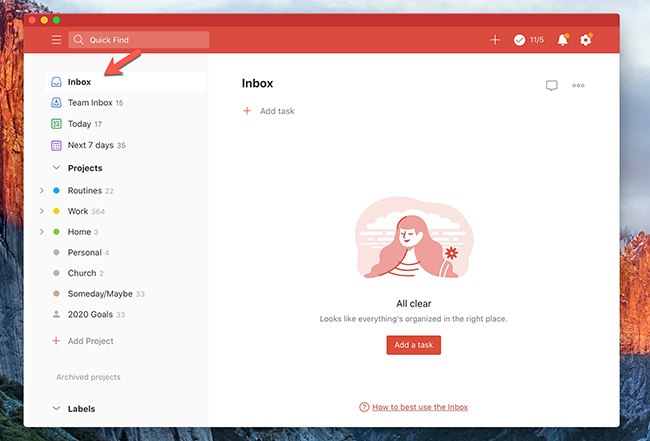Click the Labels section heading
This screenshot has height=441, width=650.
click(x=81, y=409)
